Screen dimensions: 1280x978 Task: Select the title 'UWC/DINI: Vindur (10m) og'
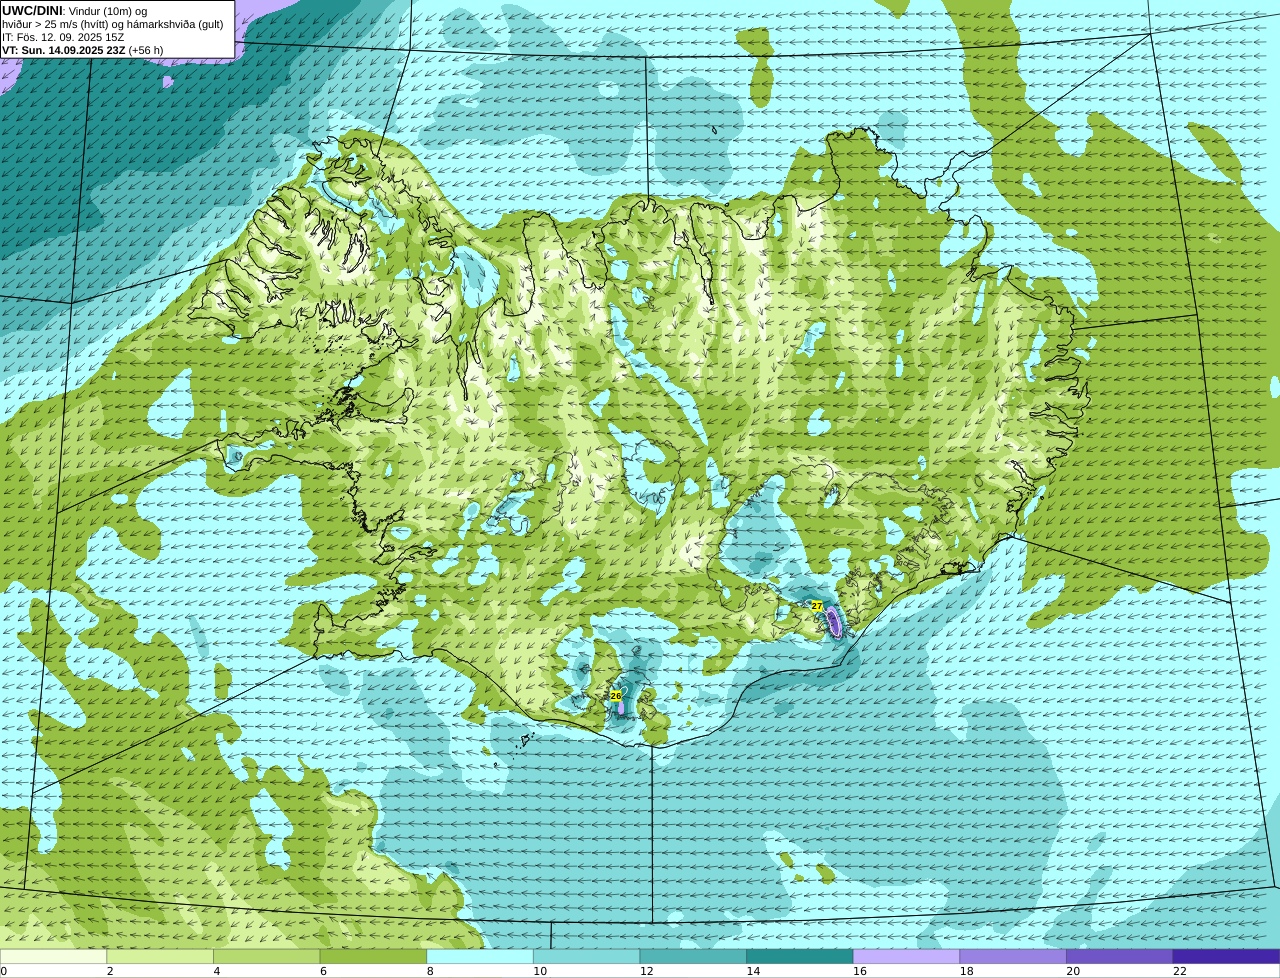75,11
